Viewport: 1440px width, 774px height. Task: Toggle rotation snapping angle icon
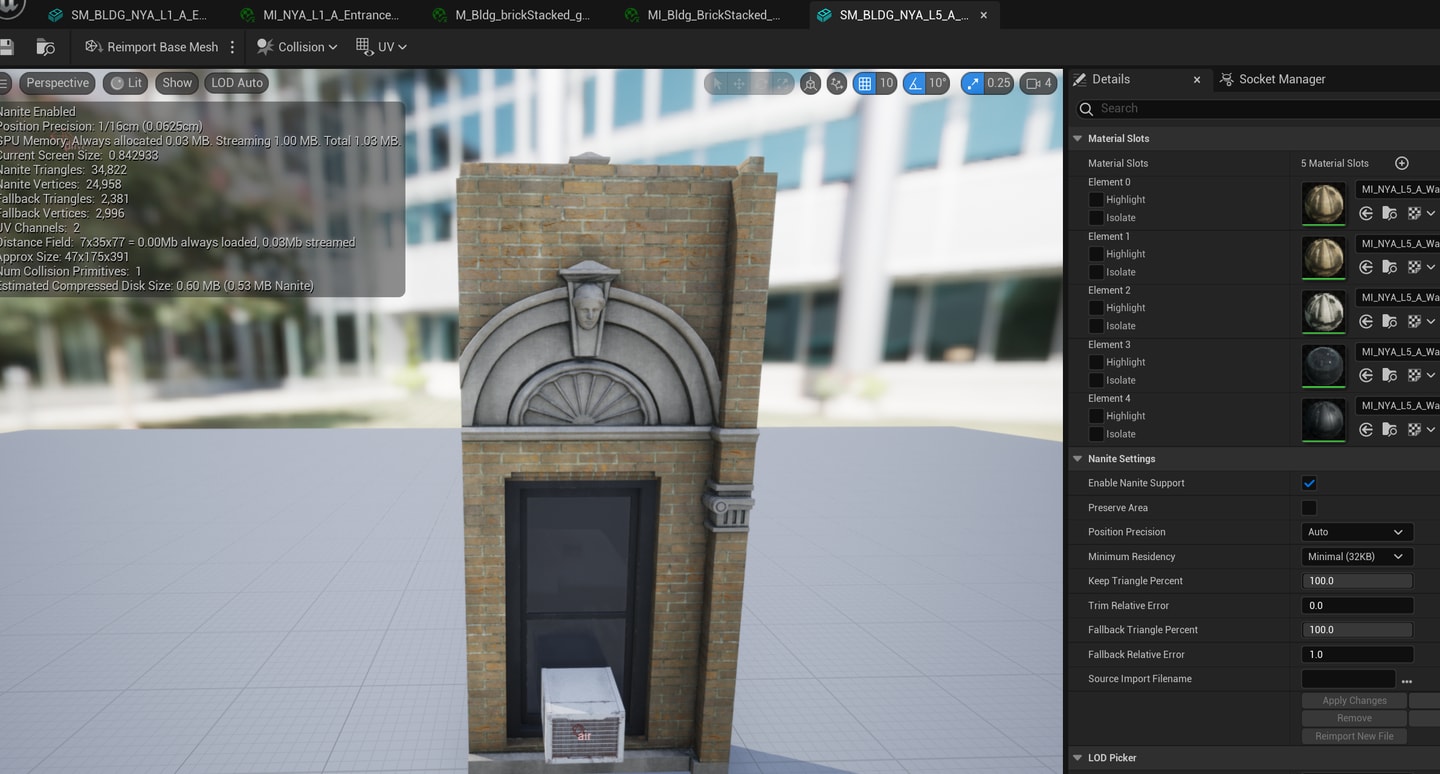914,84
